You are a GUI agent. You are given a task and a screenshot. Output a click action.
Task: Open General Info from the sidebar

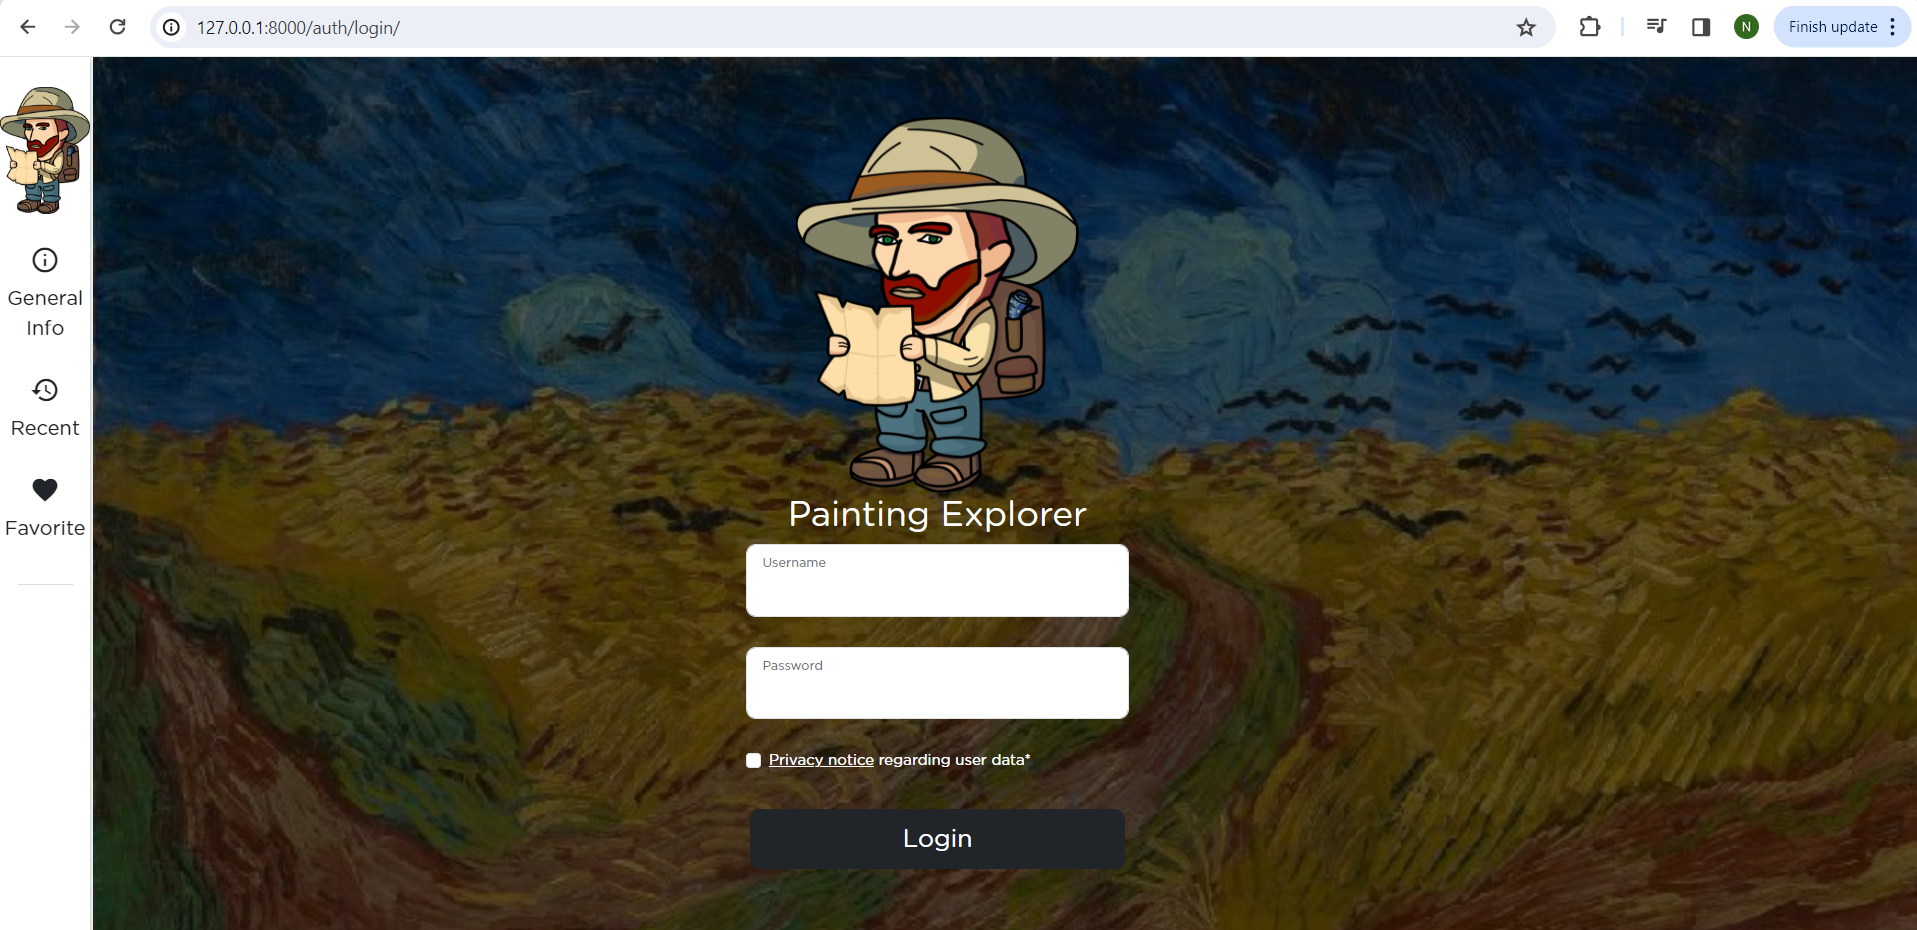[45, 293]
